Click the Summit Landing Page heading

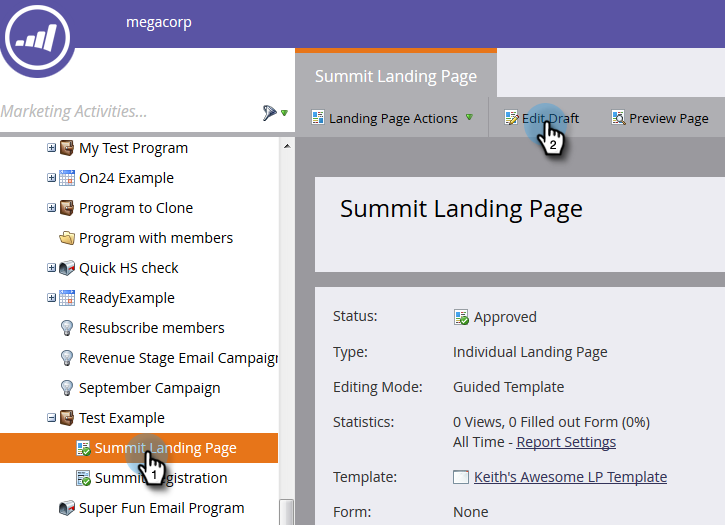pyautogui.click(x=461, y=209)
